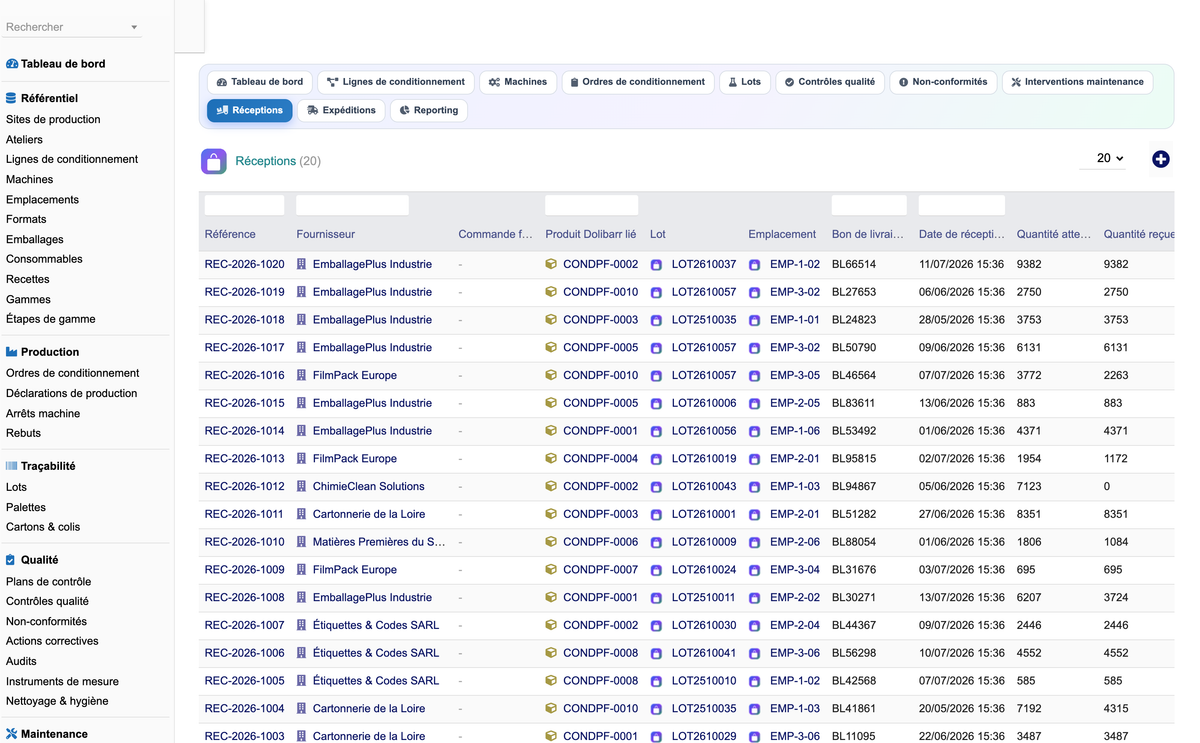This screenshot has height=743, width=1200.
Task: Open the page size 20 dropdown
Action: click(x=1104, y=158)
